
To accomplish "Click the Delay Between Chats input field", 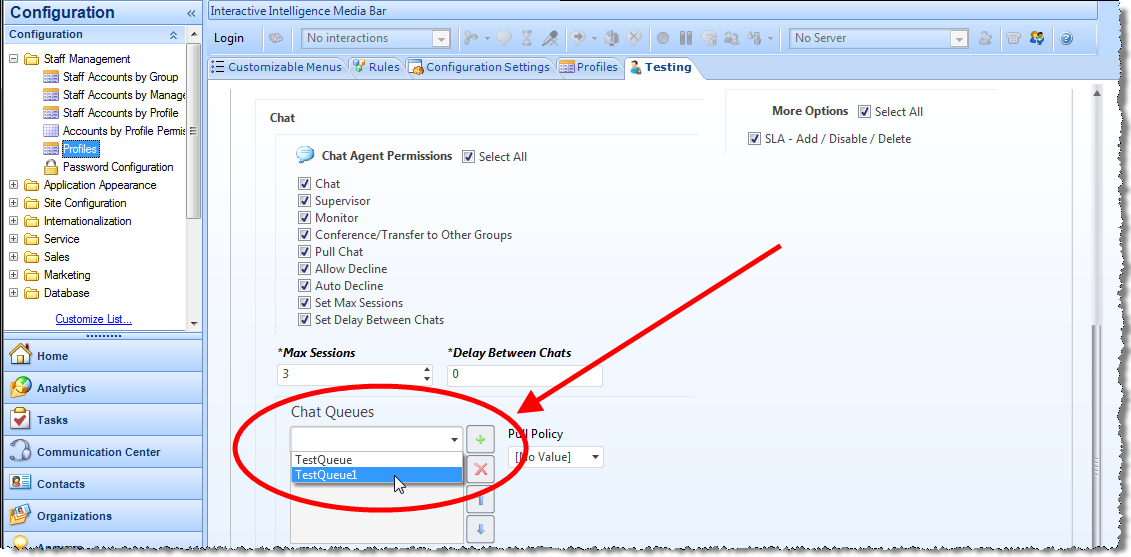I will tap(524, 375).
